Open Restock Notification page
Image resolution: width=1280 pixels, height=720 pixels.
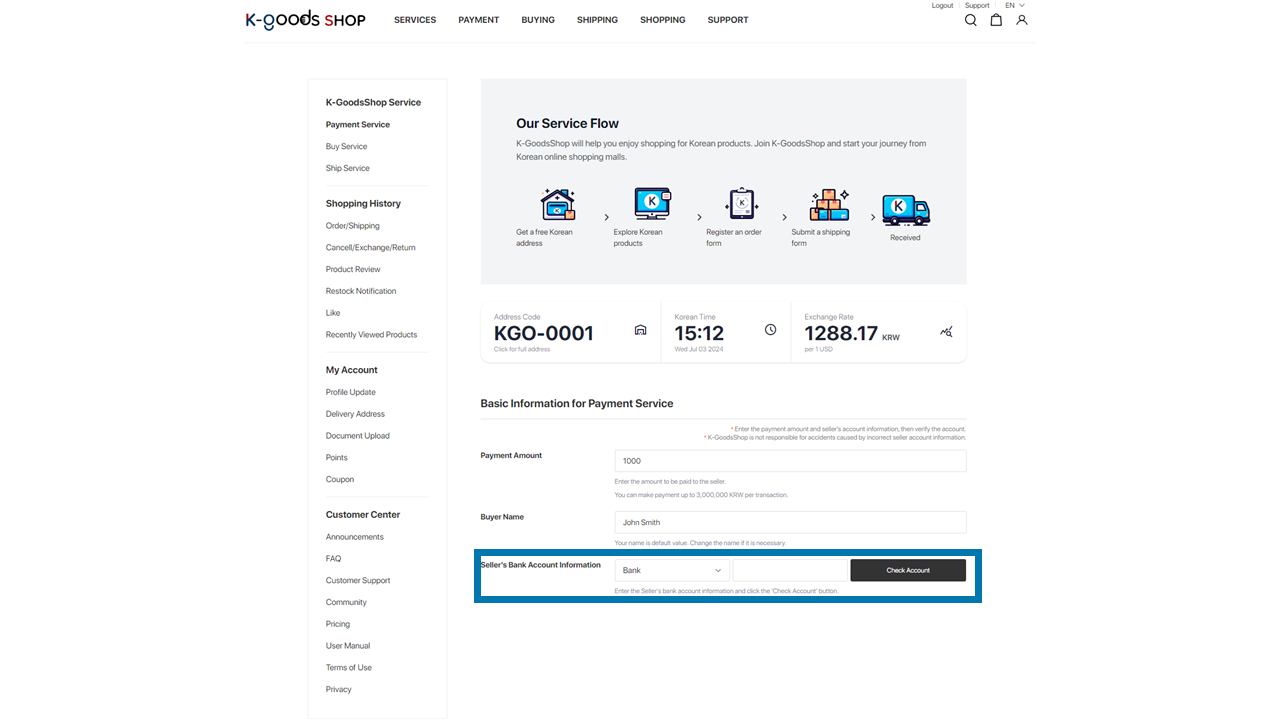(361, 292)
